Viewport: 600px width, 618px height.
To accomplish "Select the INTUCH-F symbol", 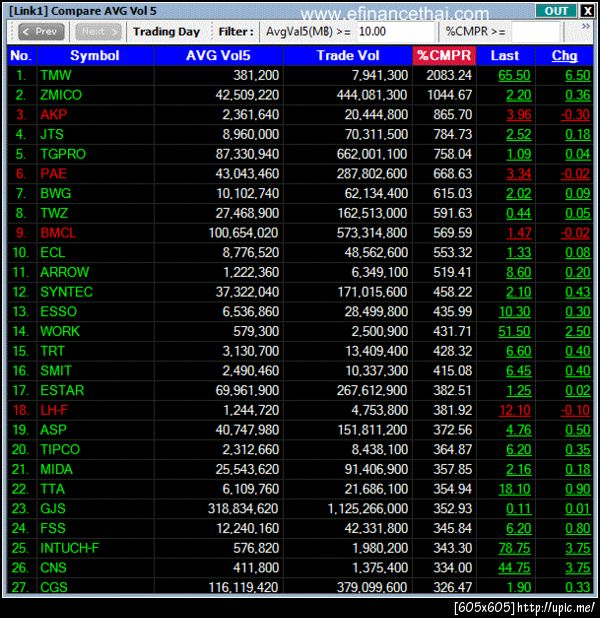I will pyautogui.click(x=69, y=548).
